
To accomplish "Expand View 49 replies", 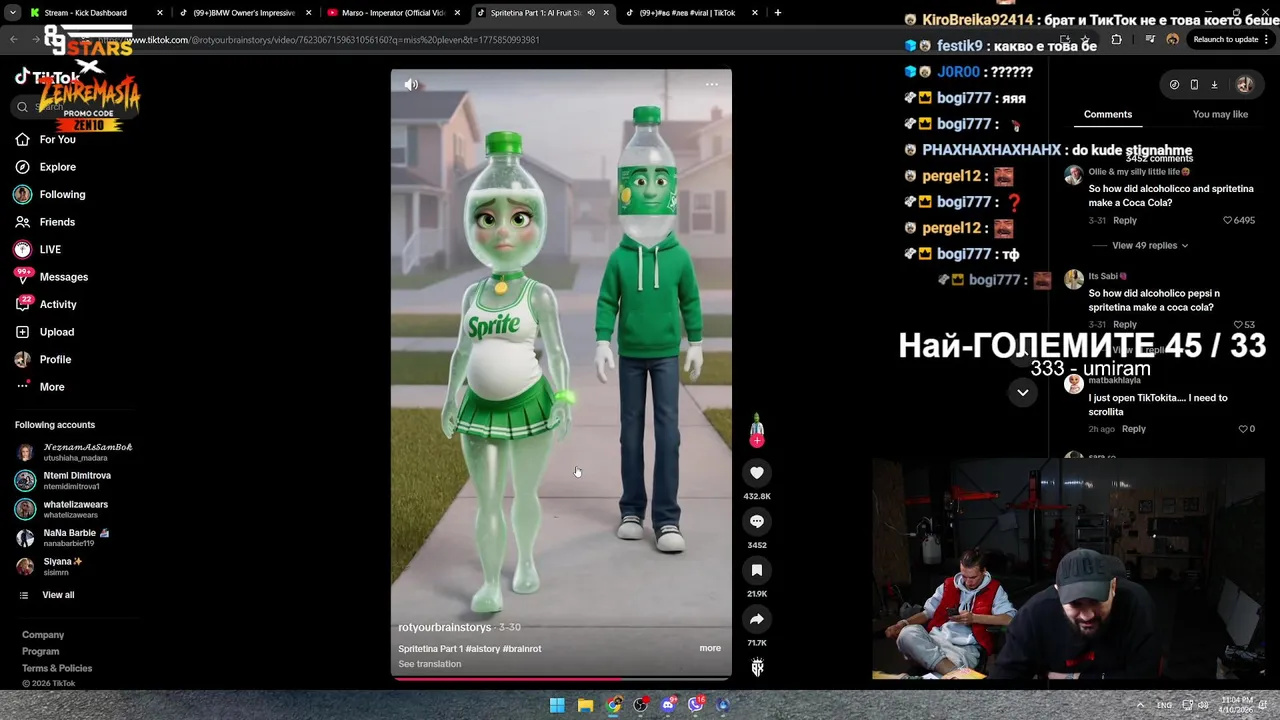I will [x=1150, y=245].
